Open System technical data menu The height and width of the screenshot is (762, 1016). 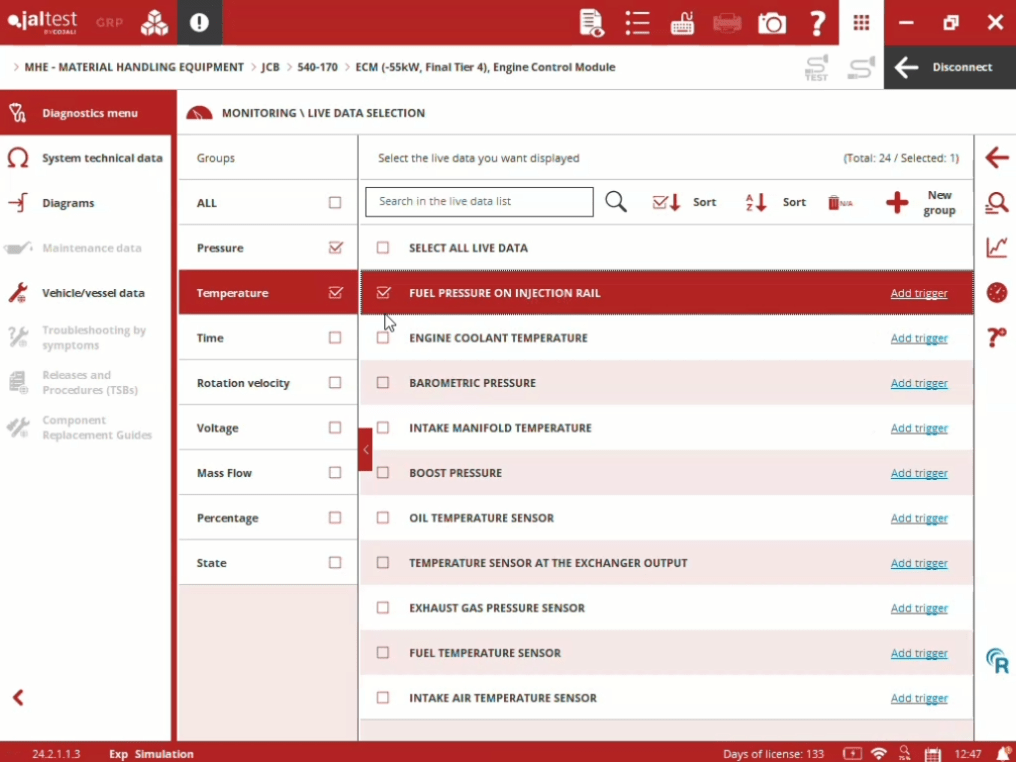pyautogui.click(x=100, y=158)
